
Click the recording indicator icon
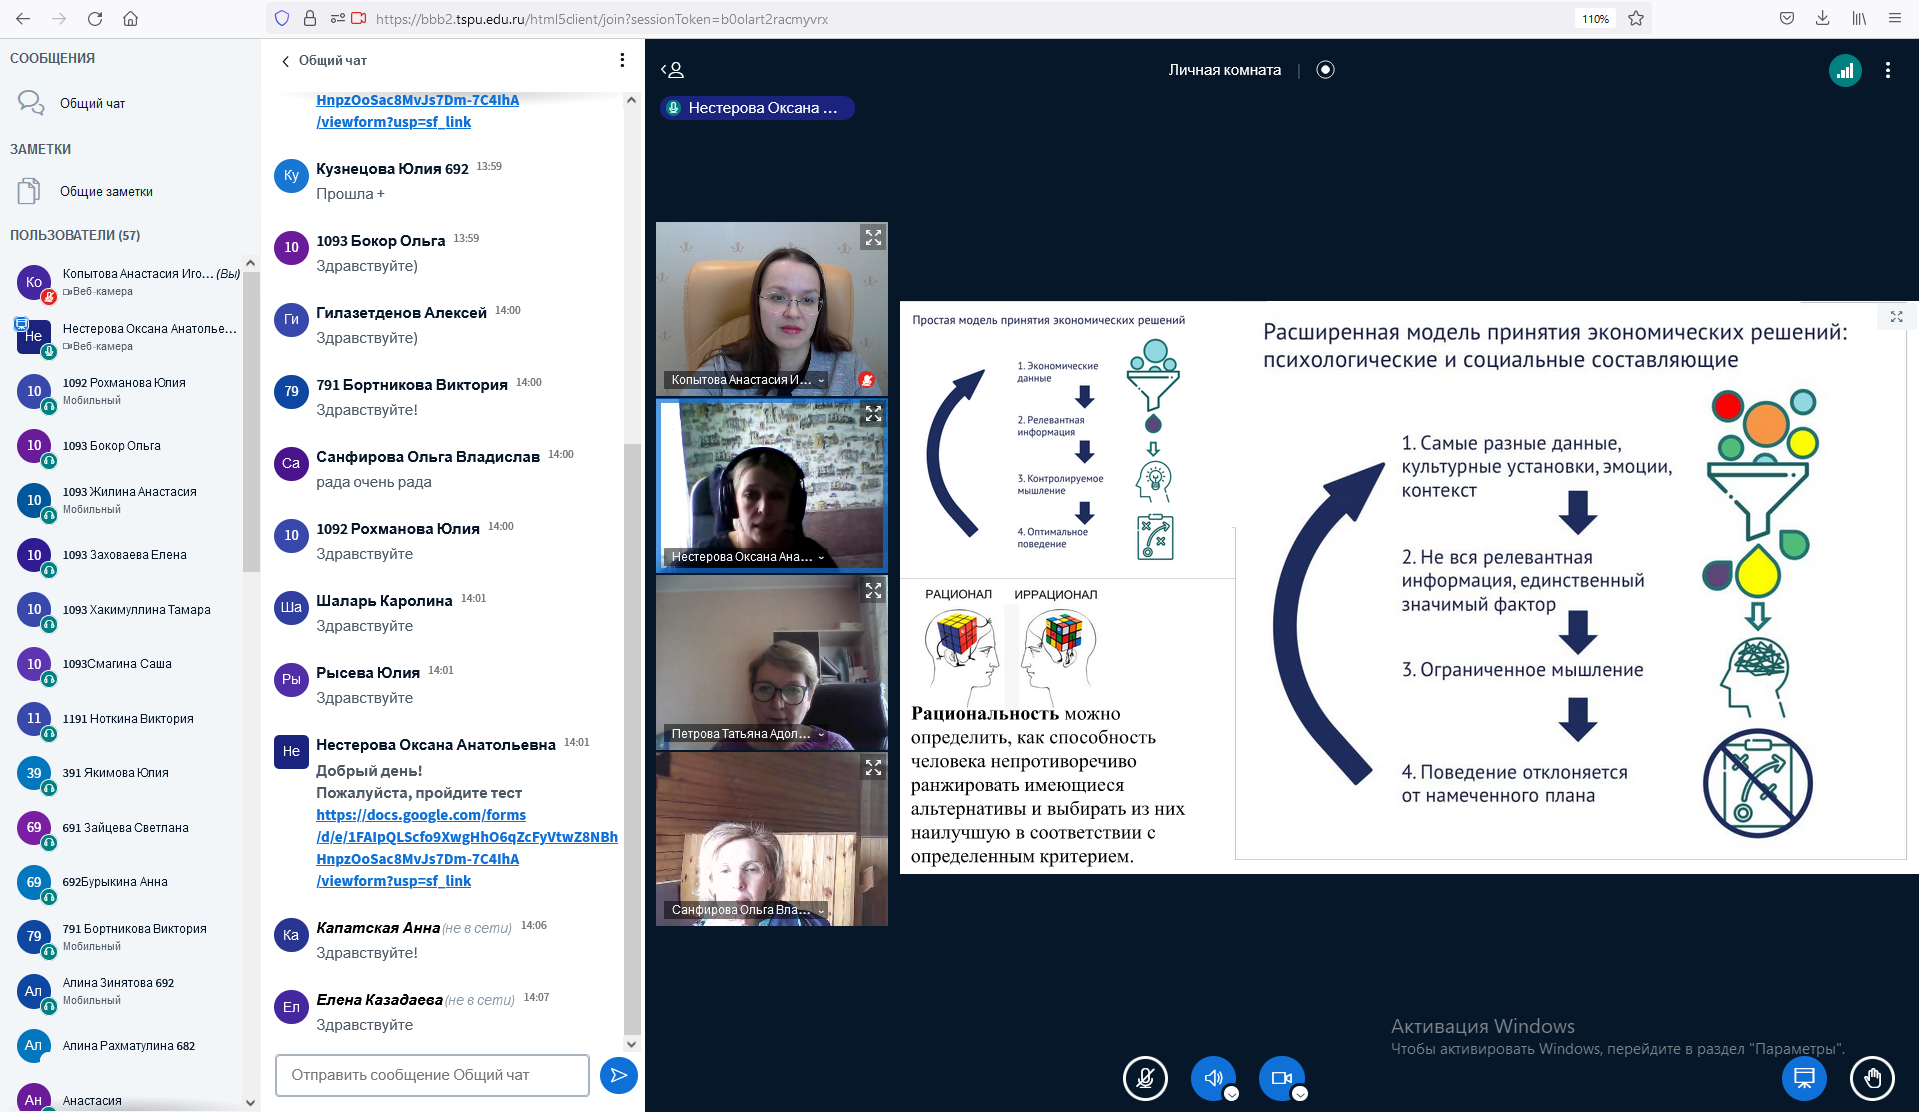(x=1325, y=70)
